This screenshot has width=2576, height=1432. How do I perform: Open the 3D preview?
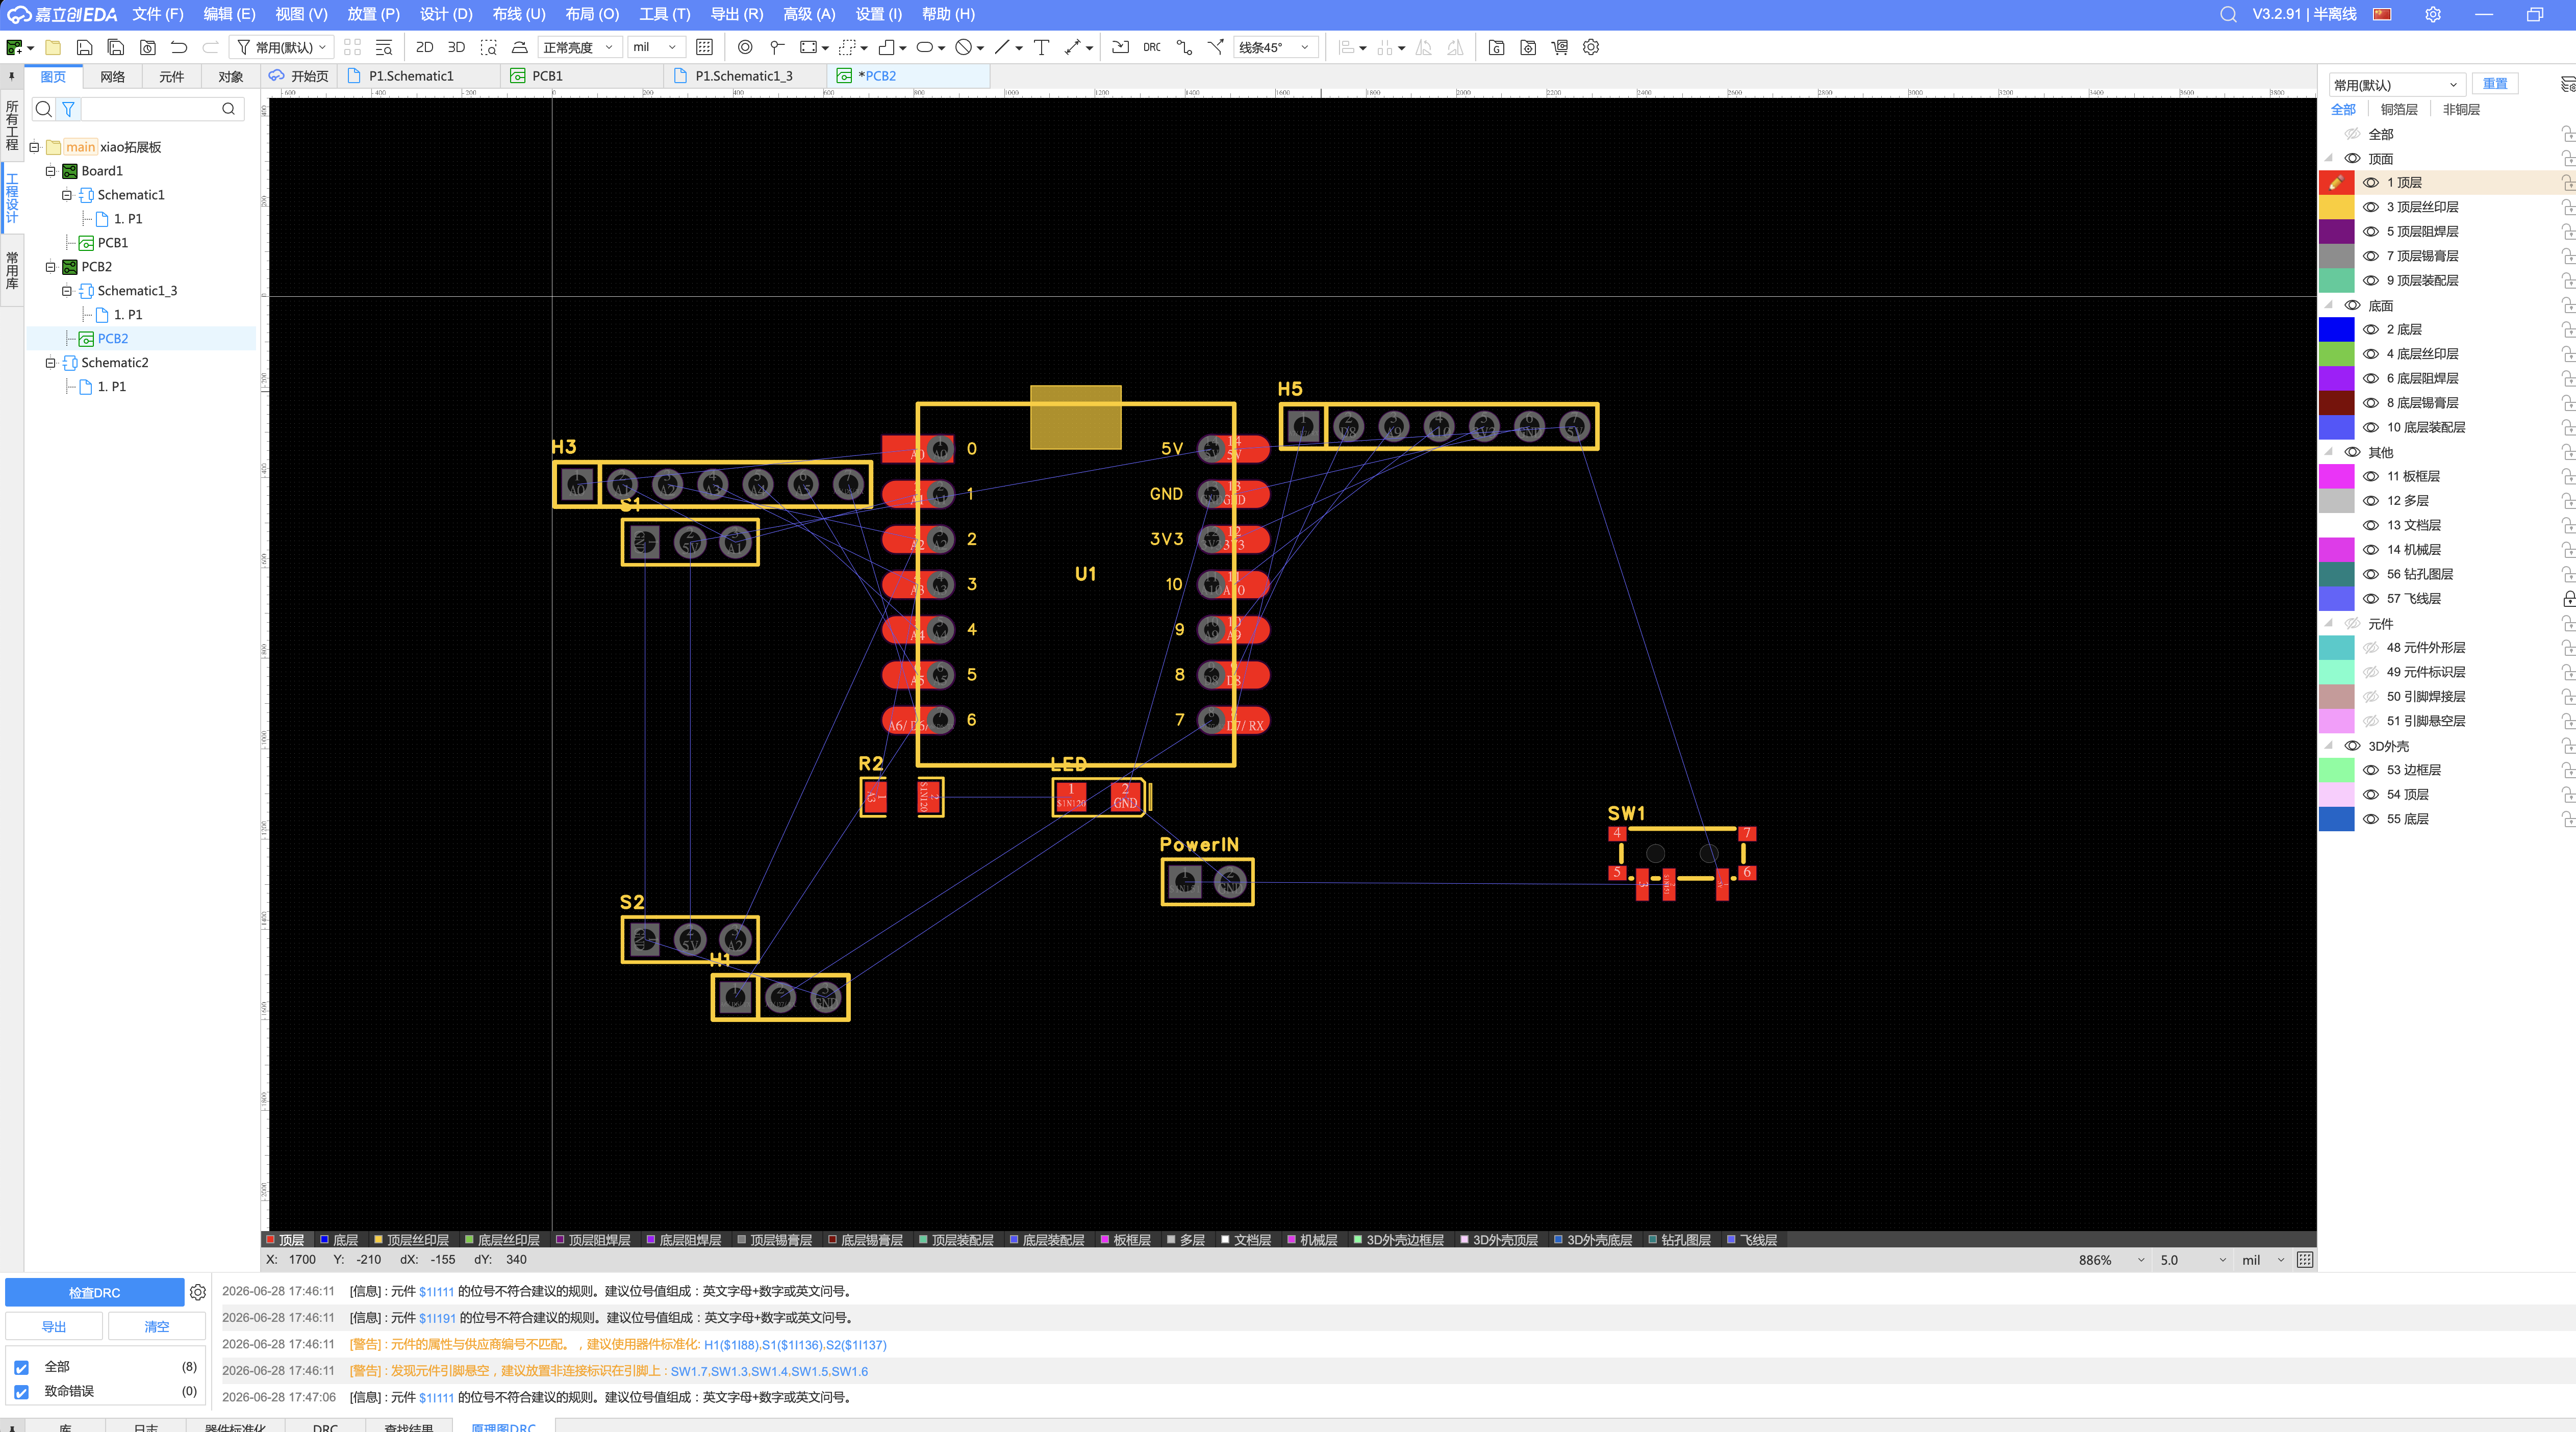tap(456, 47)
